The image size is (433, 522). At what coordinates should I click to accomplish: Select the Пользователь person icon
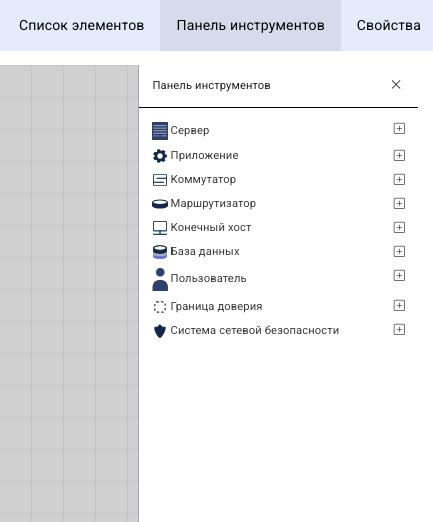click(x=160, y=279)
